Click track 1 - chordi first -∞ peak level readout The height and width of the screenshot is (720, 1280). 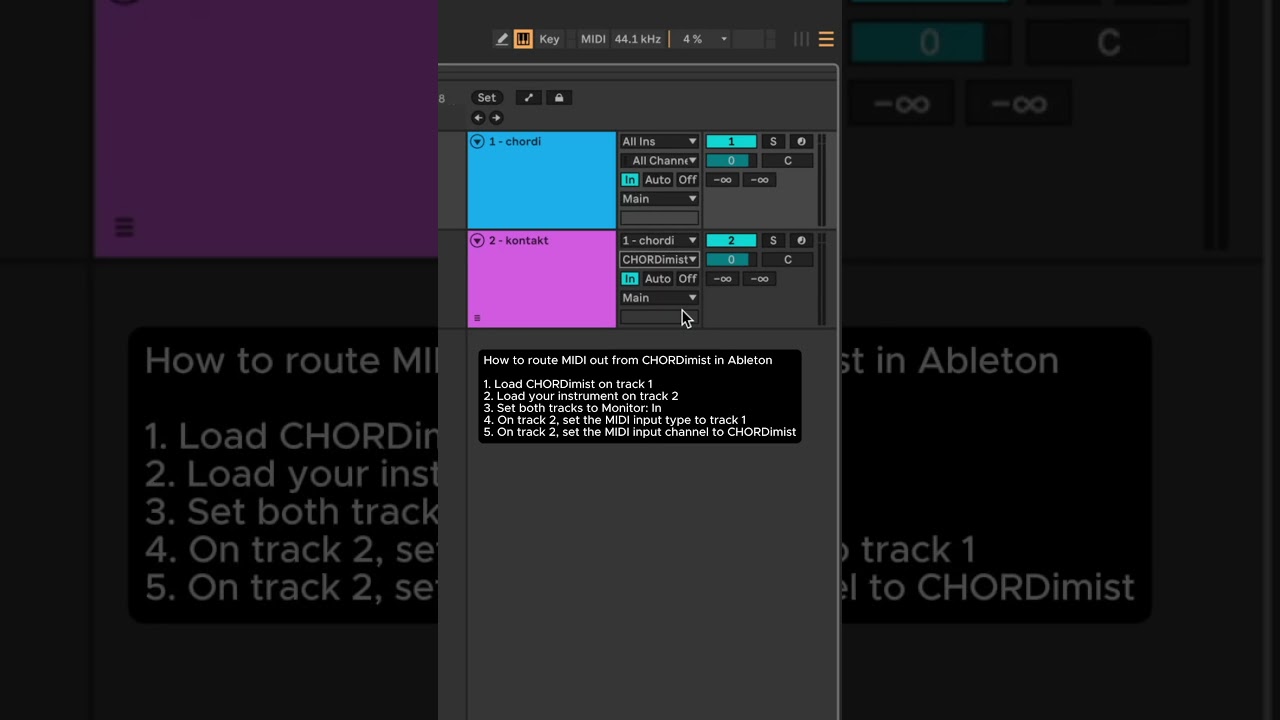pos(723,180)
